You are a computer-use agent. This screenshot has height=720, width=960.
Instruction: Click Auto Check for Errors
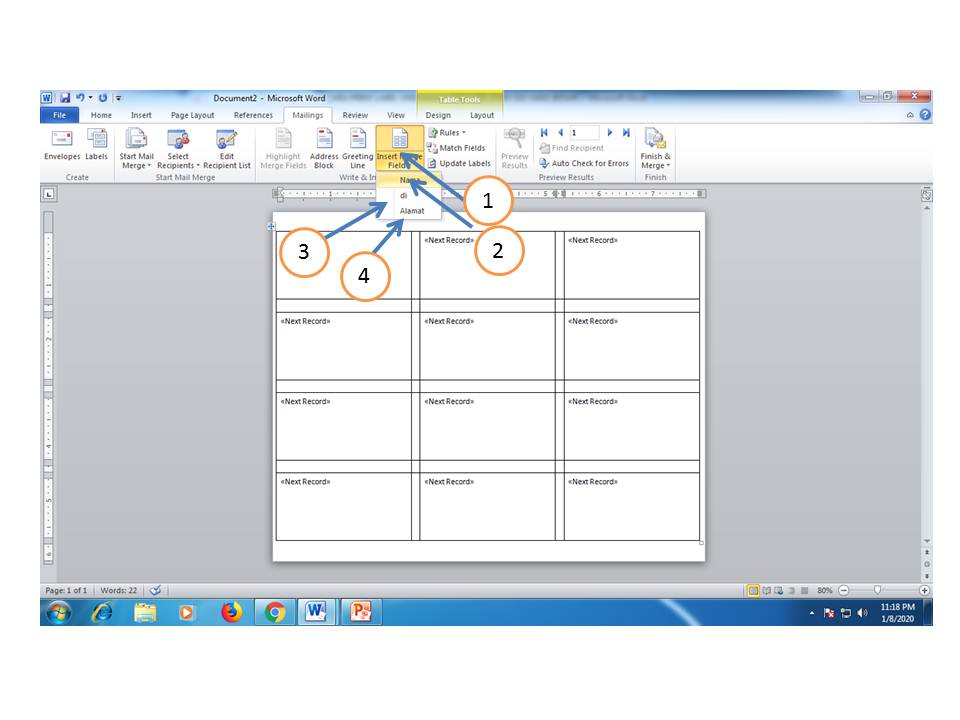click(x=584, y=163)
